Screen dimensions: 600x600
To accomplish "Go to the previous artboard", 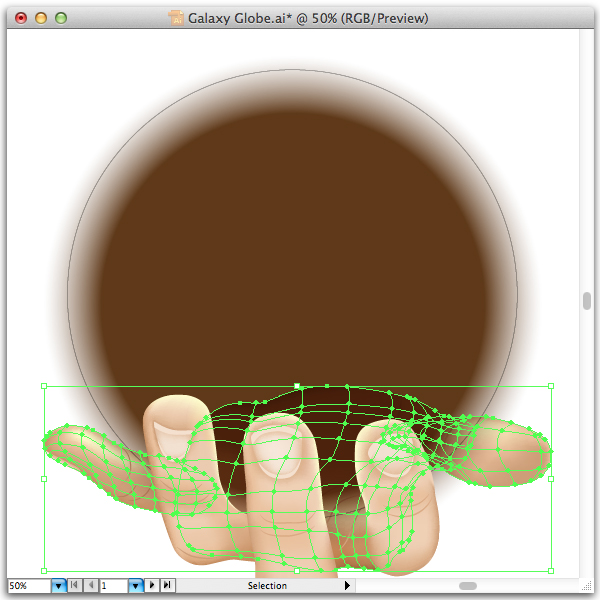I will tap(91, 585).
